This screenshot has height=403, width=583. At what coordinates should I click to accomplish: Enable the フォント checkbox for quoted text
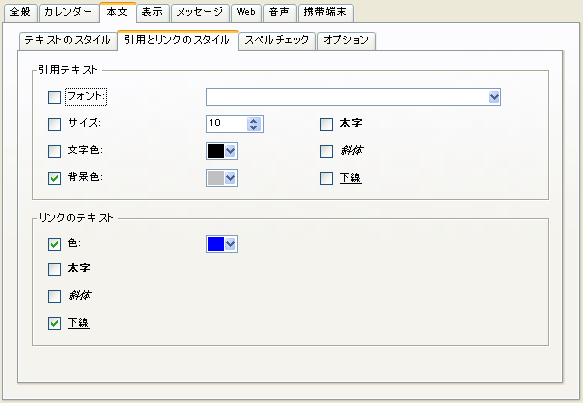(54, 97)
